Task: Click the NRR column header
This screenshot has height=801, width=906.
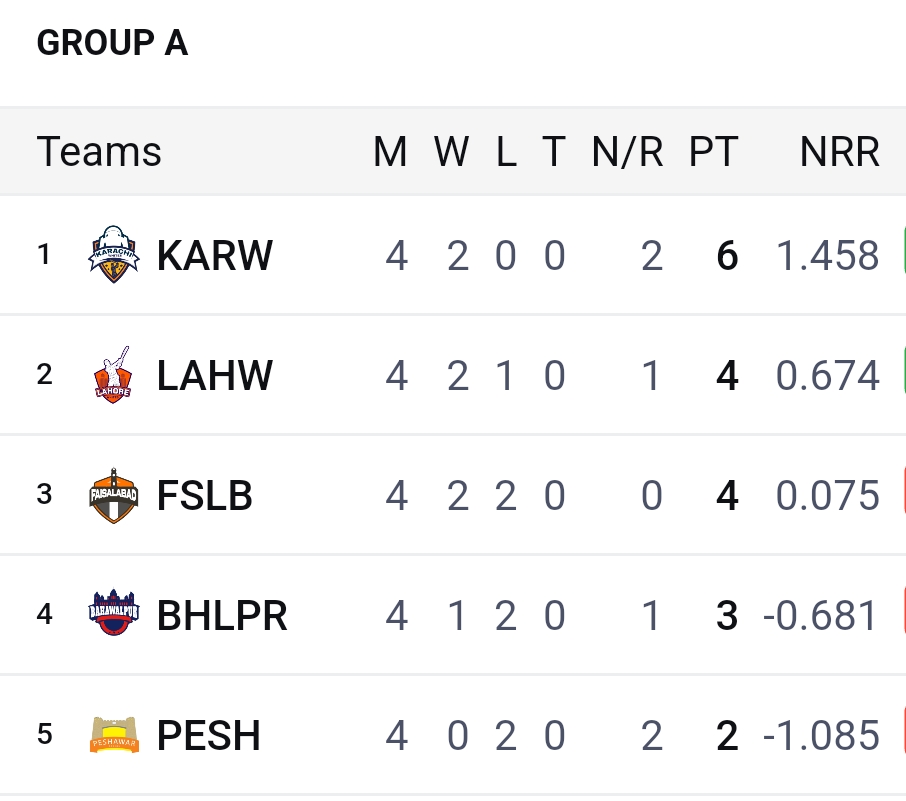Action: pyautogui.click(x=839, y=152)
